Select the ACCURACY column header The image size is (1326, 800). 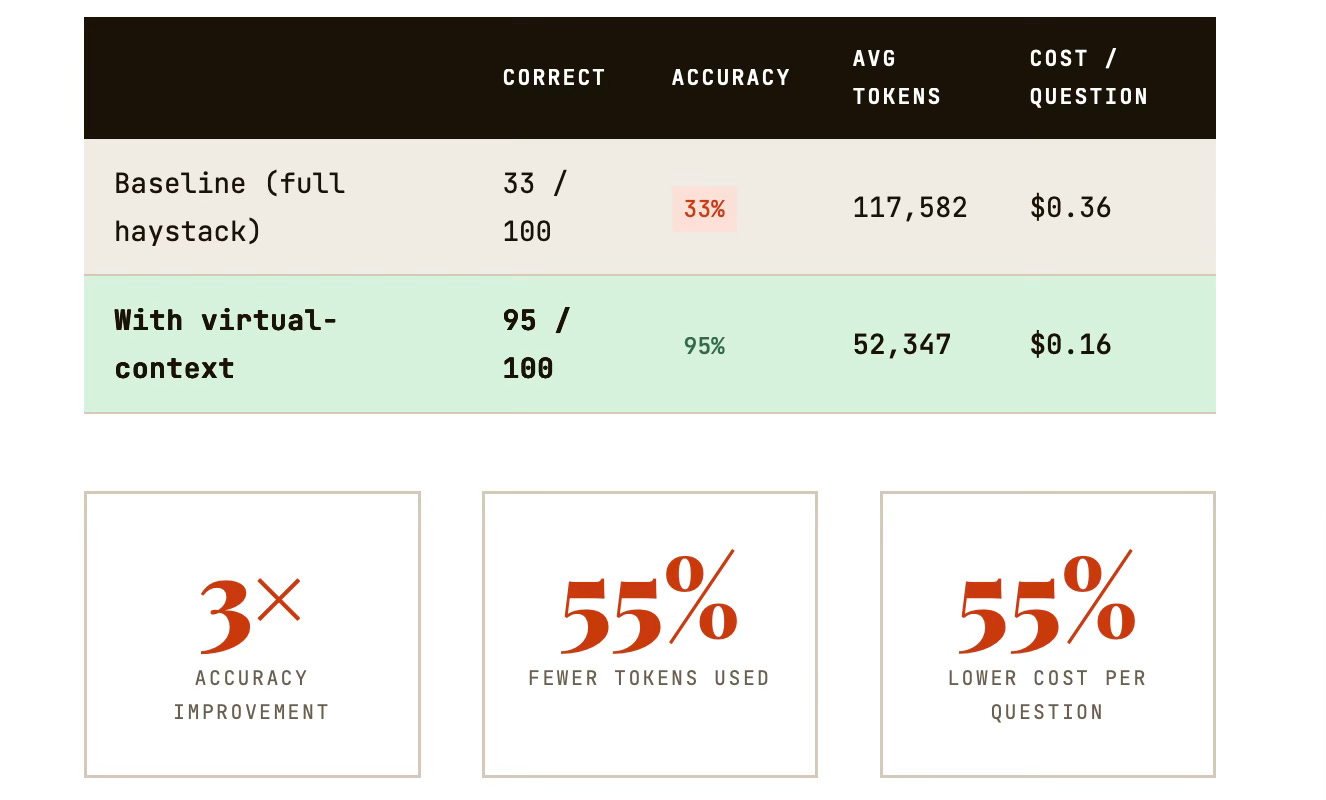coord(731,77)
